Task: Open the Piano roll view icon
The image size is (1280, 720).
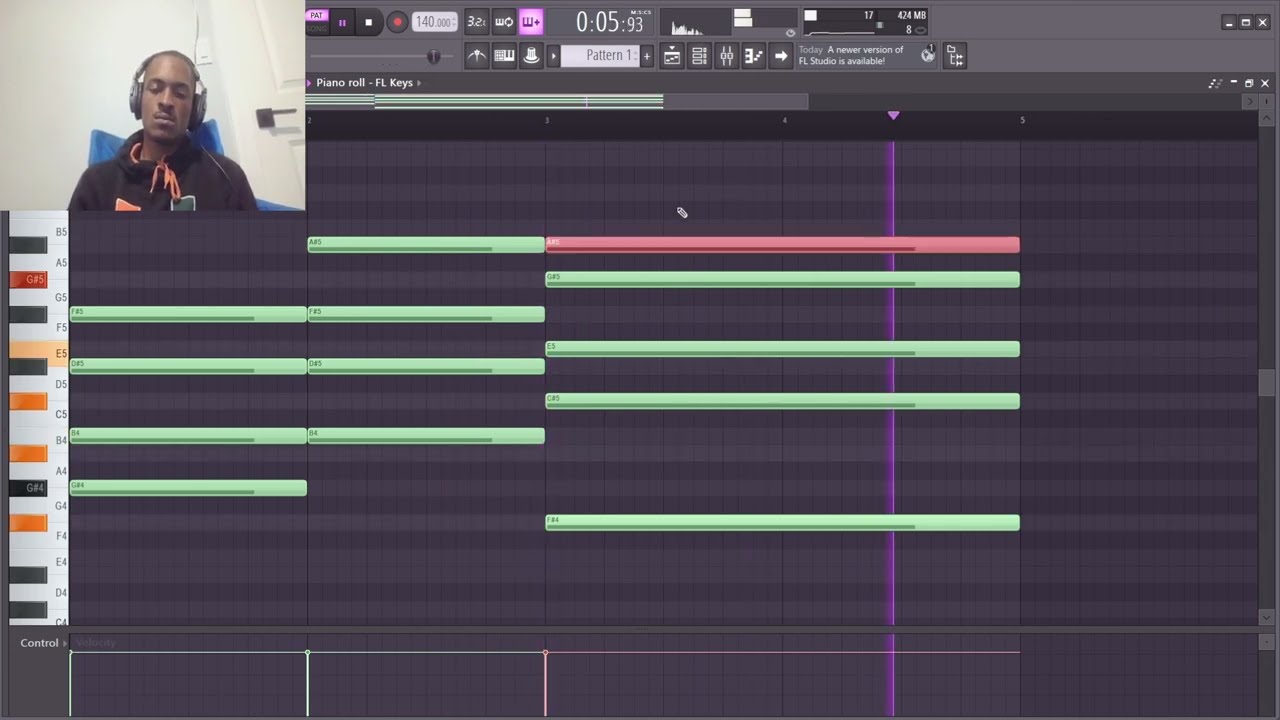Action: coord(753,56)
